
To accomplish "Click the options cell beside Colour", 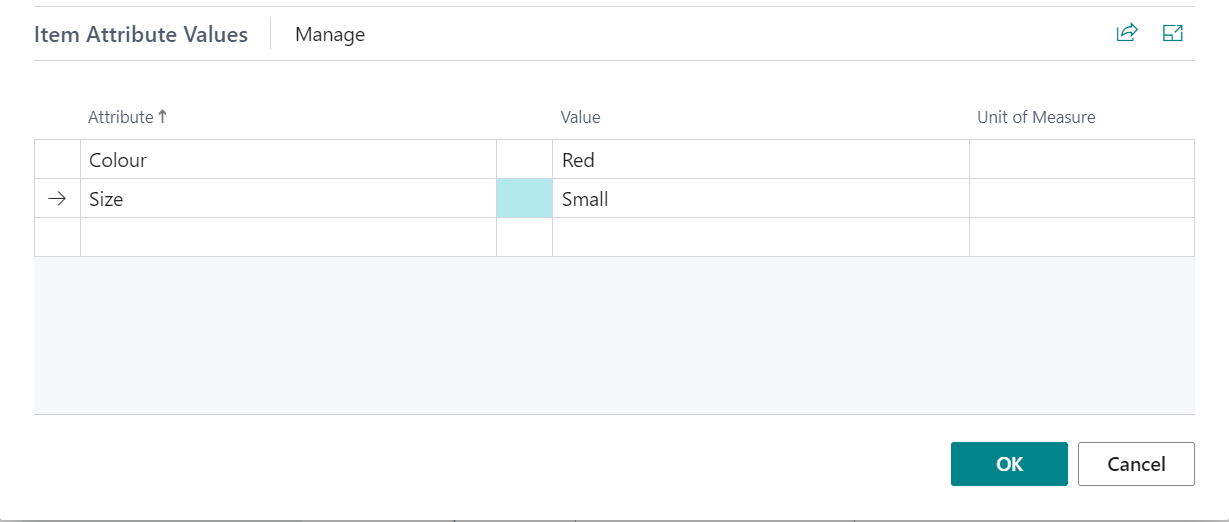I will (x=524, y=160).
